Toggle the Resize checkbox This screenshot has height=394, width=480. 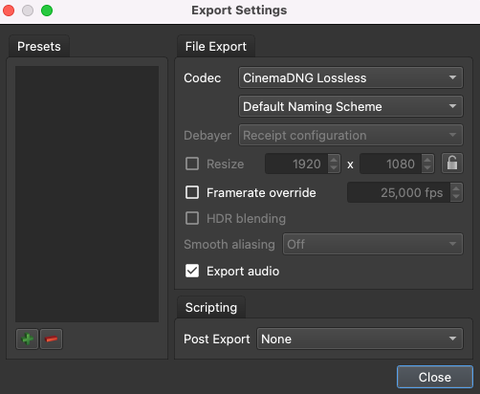[192, 164]
